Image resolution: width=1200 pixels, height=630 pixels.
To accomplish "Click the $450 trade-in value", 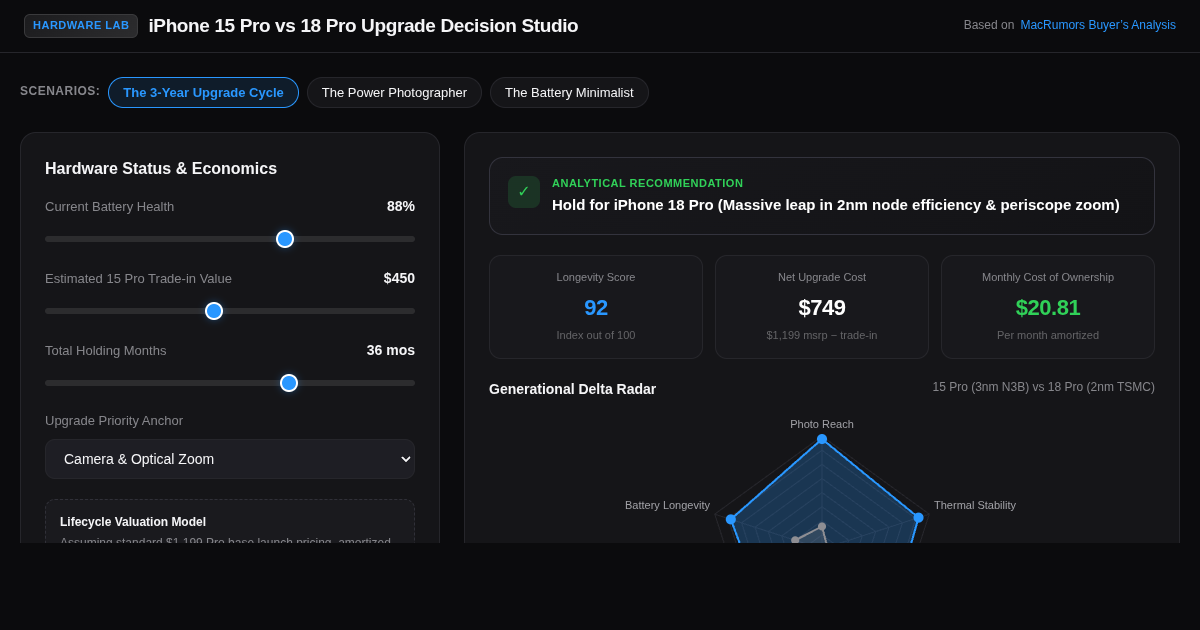I will click(399, 278).
